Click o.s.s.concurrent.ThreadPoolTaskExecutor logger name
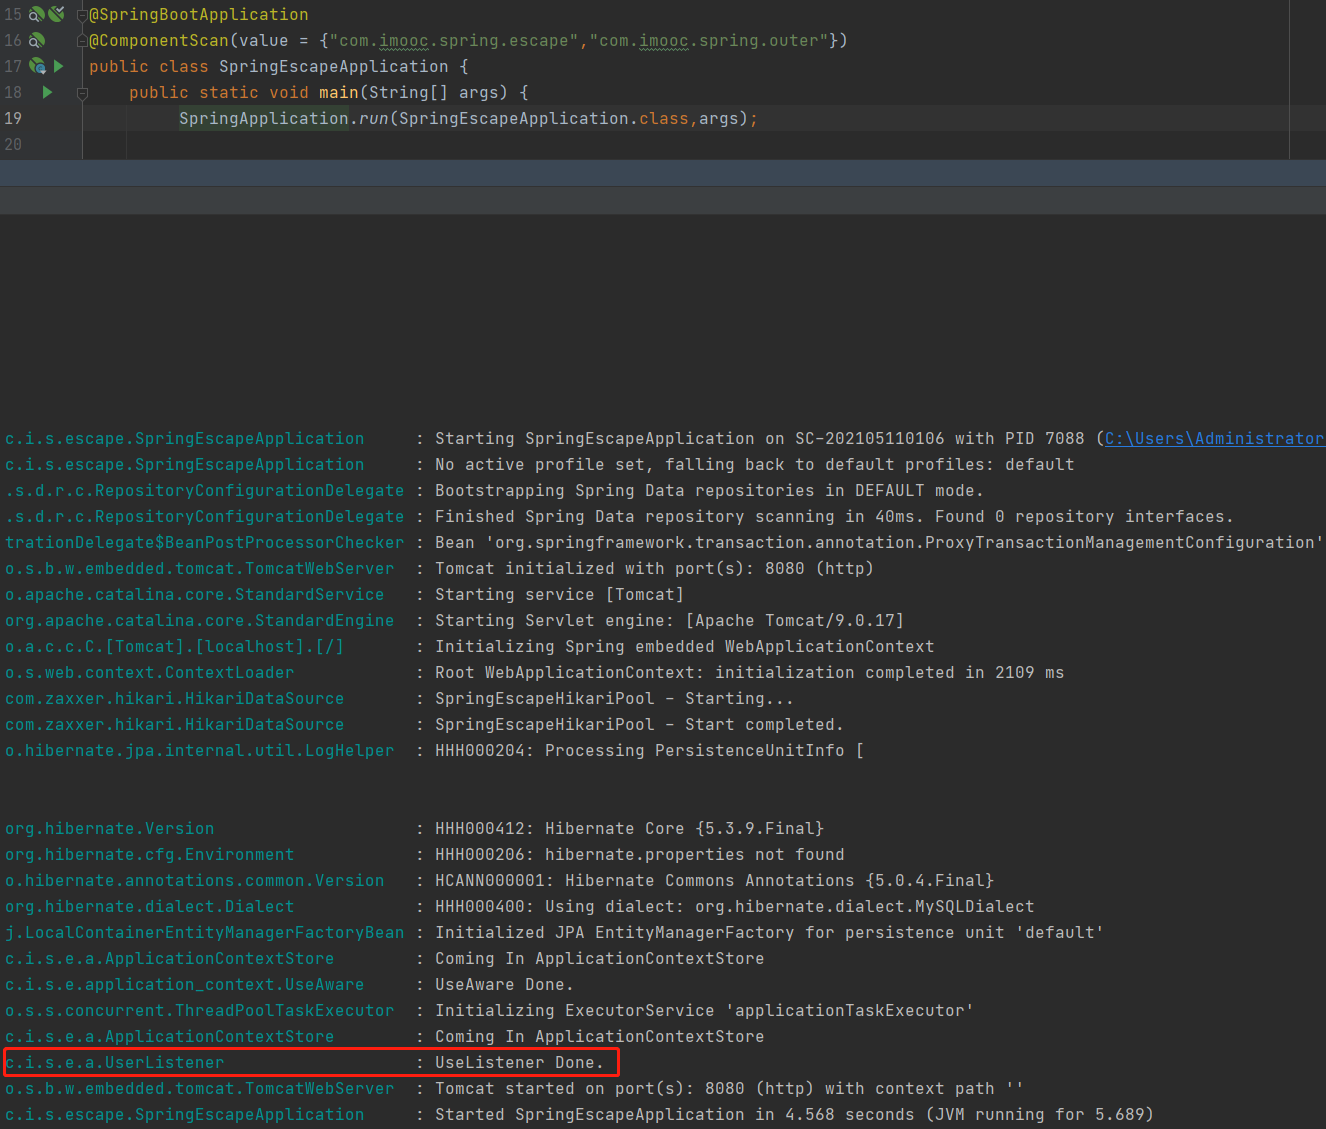The width and height of the screenshot is (1326, 1129). [x=199, y=1010]
